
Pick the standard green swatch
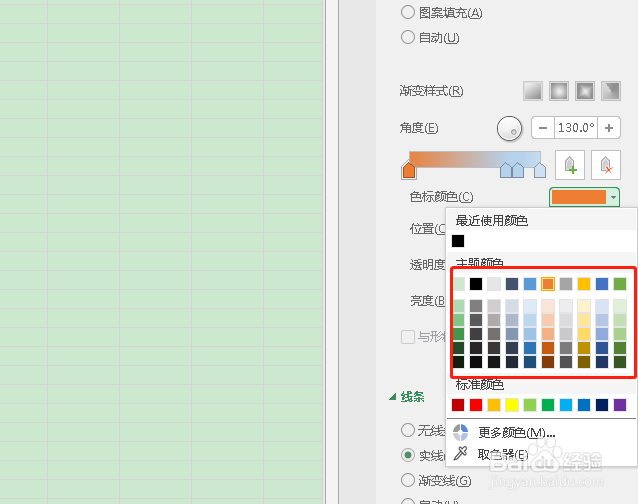pos(548,405)
